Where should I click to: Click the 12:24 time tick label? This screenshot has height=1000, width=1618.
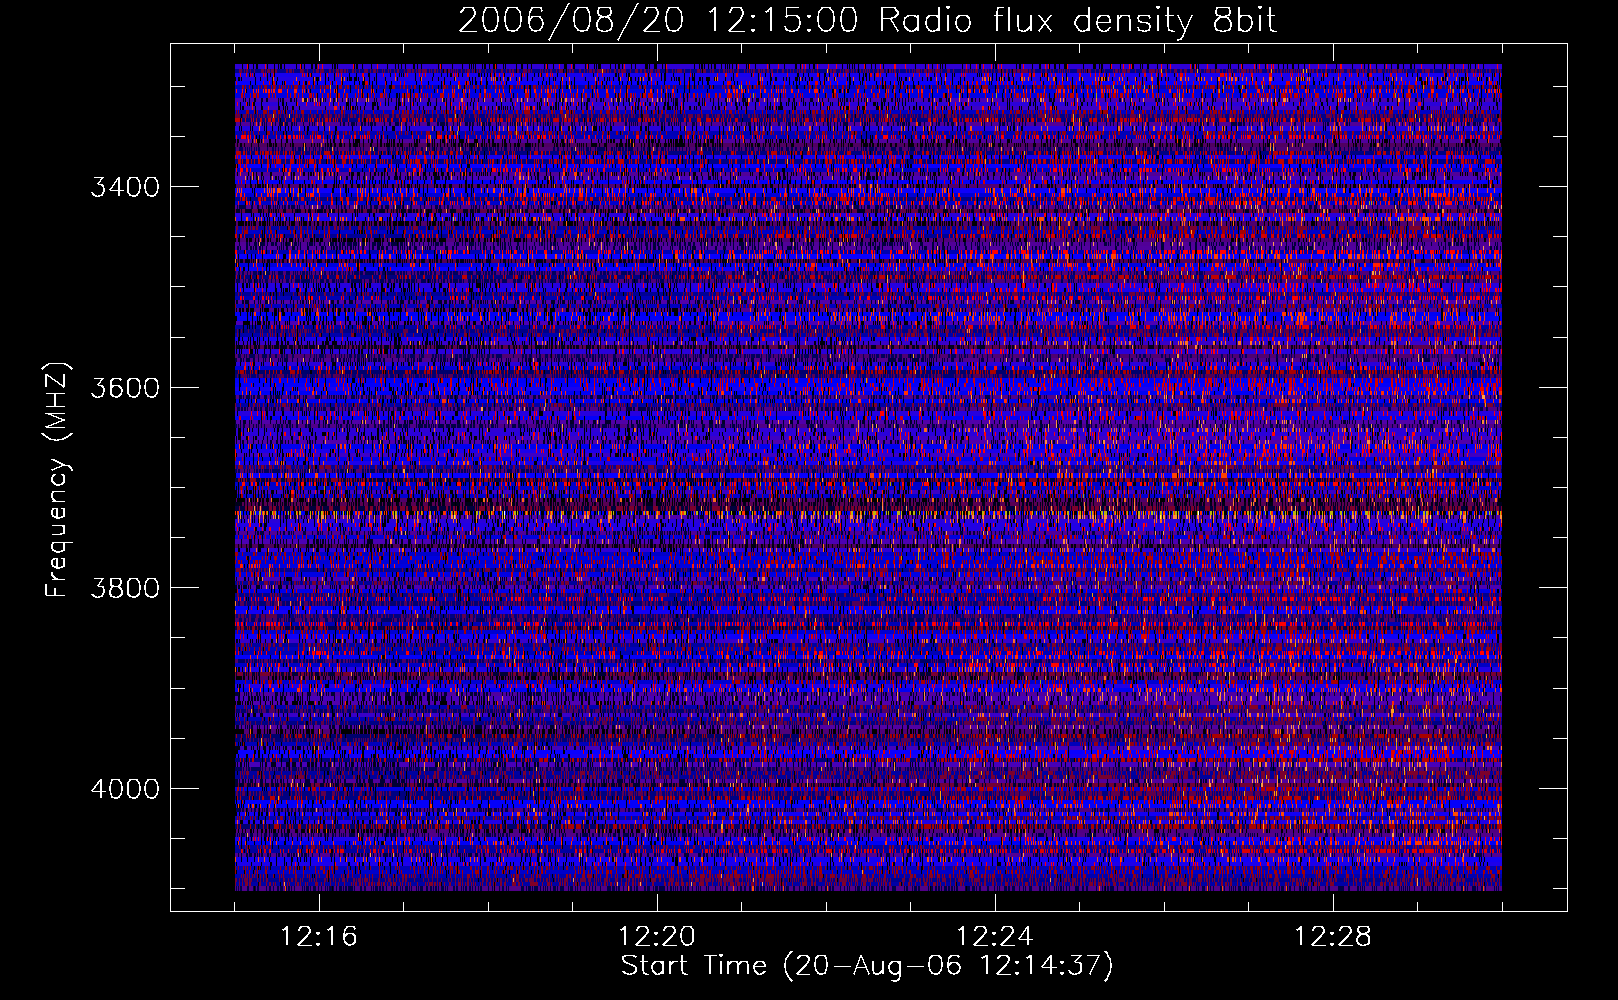[995, 937]
